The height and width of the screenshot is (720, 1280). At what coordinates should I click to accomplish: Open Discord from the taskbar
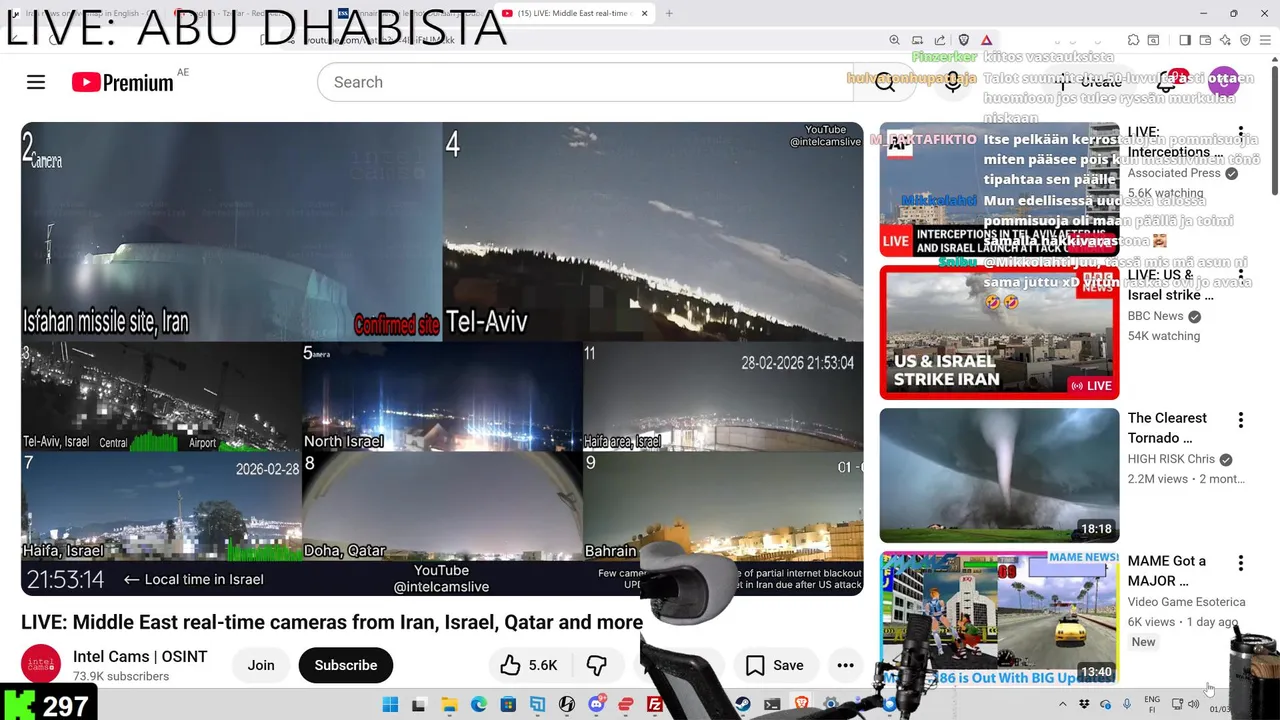(597, 704)
